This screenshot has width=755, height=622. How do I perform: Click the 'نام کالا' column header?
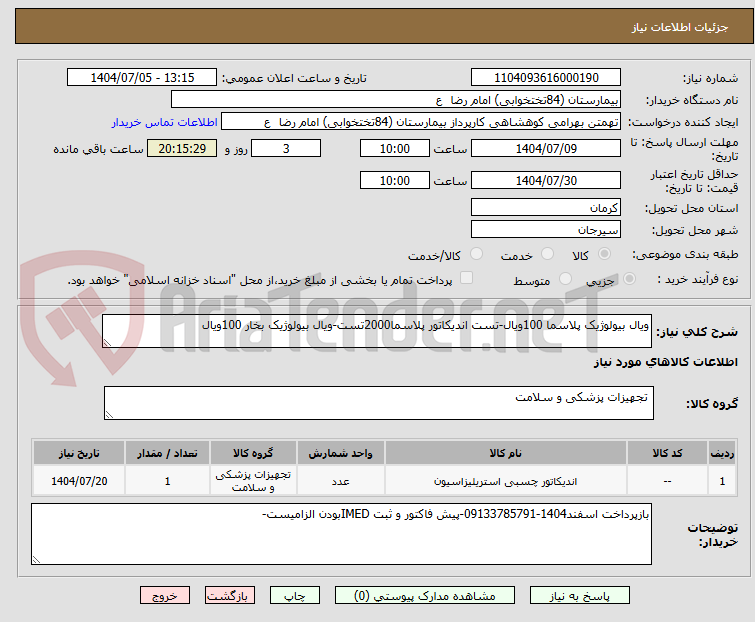pyautogui.click(x=506, y=453)
